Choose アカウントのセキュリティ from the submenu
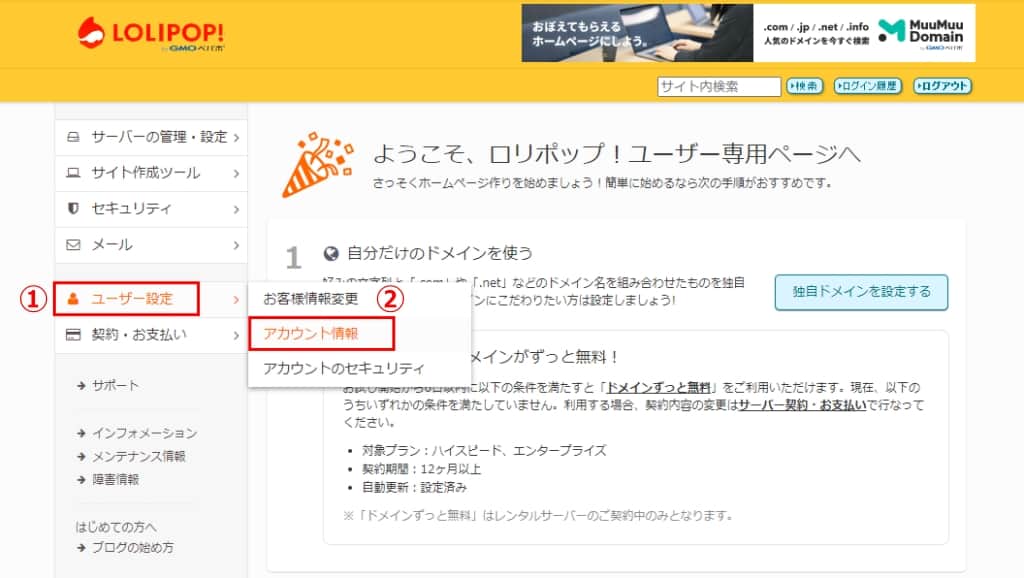This screenshot has width=1024, height=578. pos(344,368)
